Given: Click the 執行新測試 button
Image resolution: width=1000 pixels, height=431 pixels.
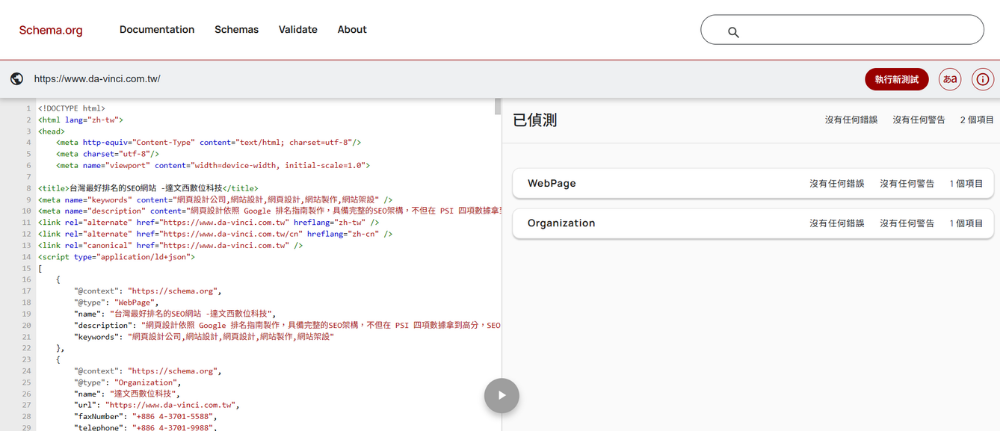Looking at the screenshot, I should [897, 79].
